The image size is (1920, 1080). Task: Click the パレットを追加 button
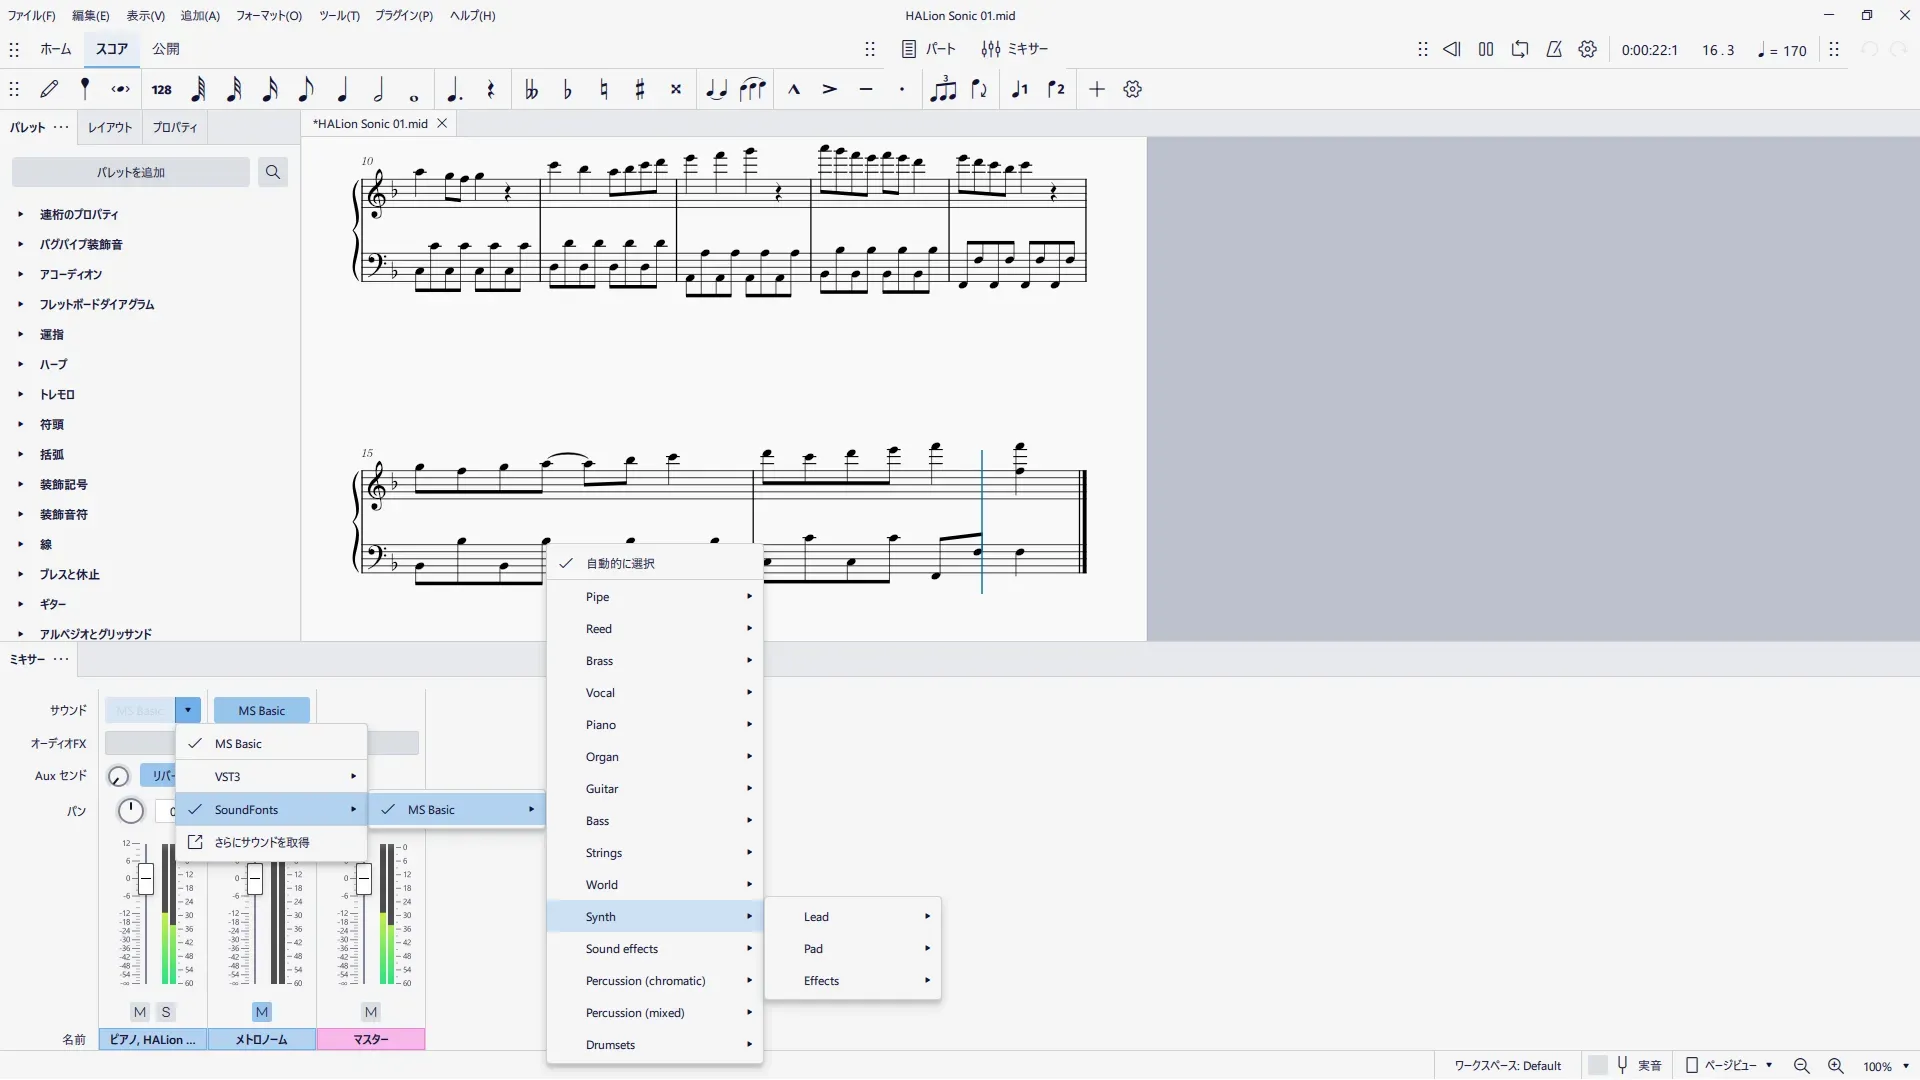(x=131, y=173)
